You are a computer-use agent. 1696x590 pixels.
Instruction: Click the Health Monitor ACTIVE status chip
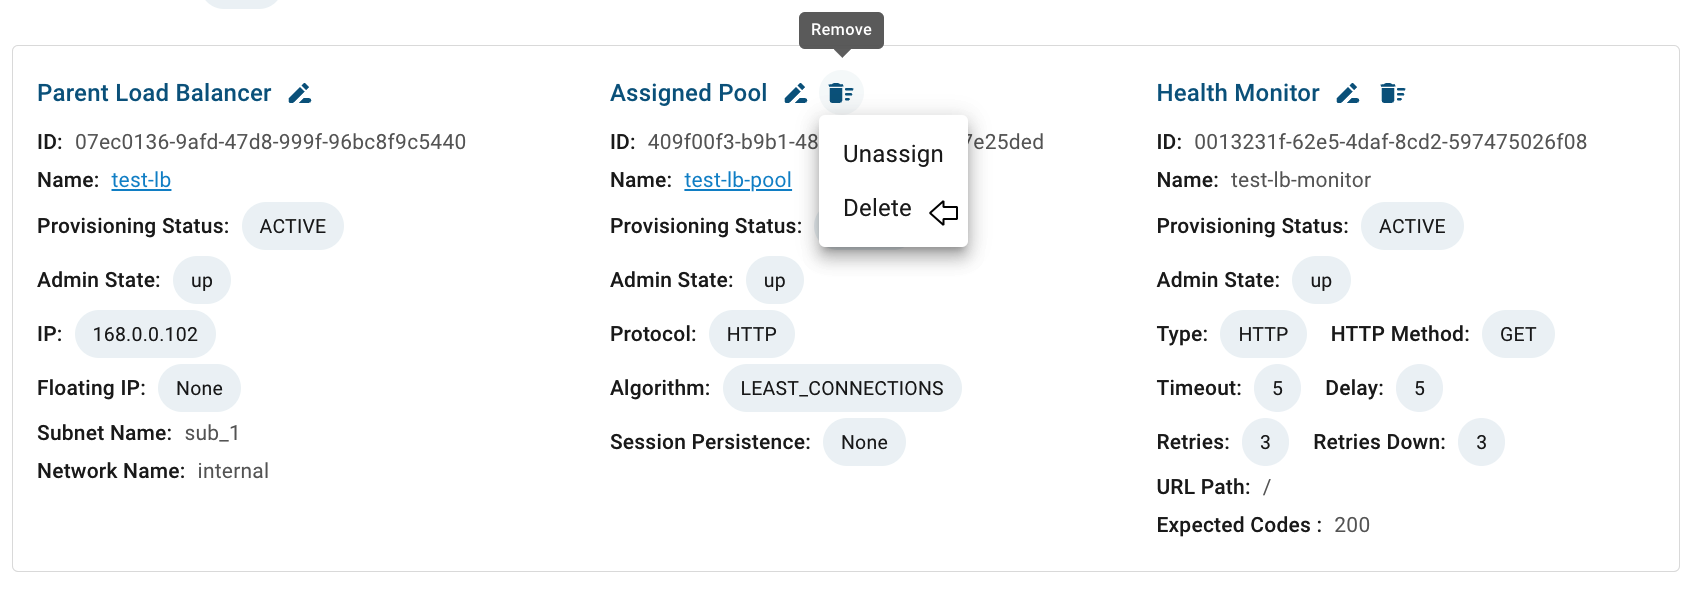1412,226
